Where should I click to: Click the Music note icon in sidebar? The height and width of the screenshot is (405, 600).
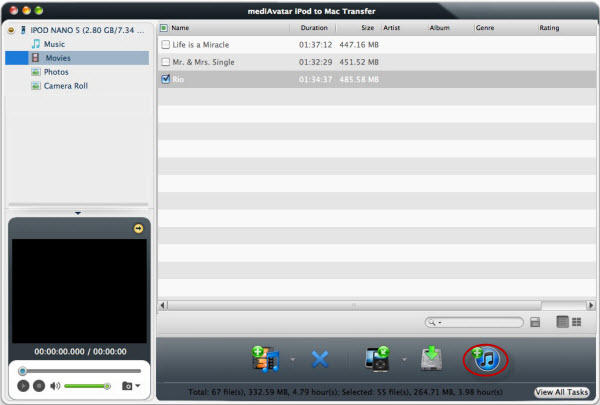pos(36,44)
